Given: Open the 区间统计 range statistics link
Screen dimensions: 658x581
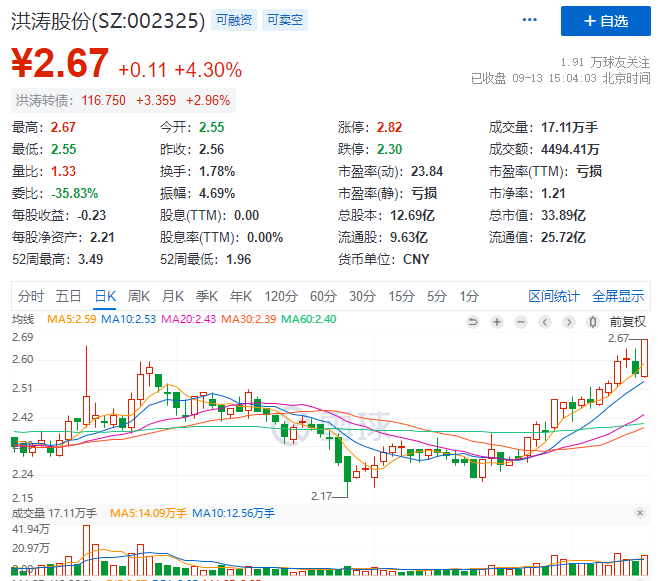Looking at the screenshot, I should point(554,296).
